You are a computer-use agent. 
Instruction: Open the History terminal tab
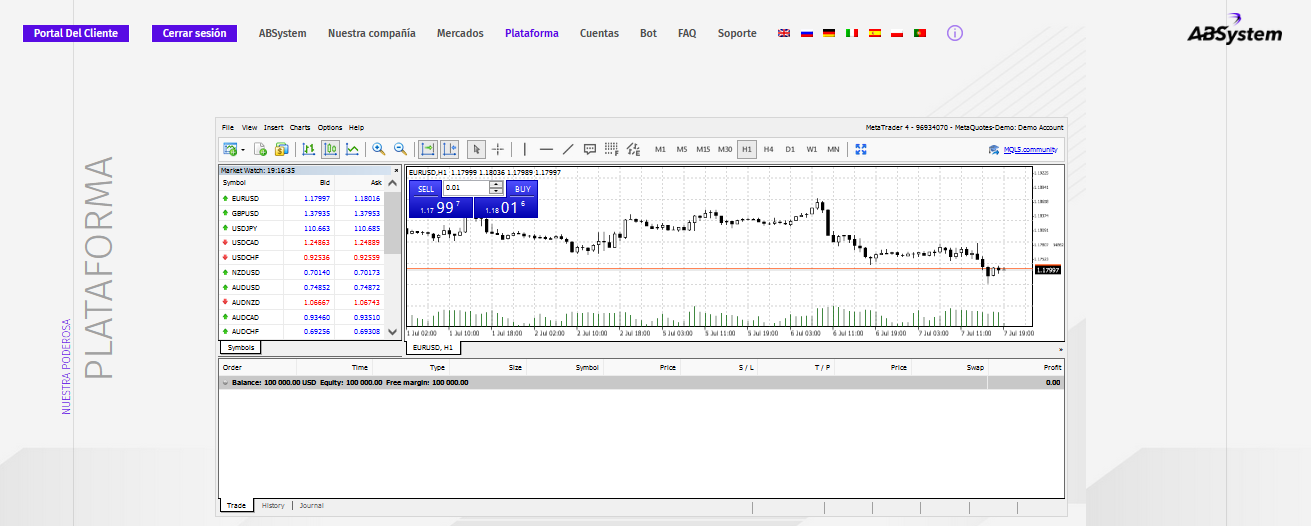point(273,506)
